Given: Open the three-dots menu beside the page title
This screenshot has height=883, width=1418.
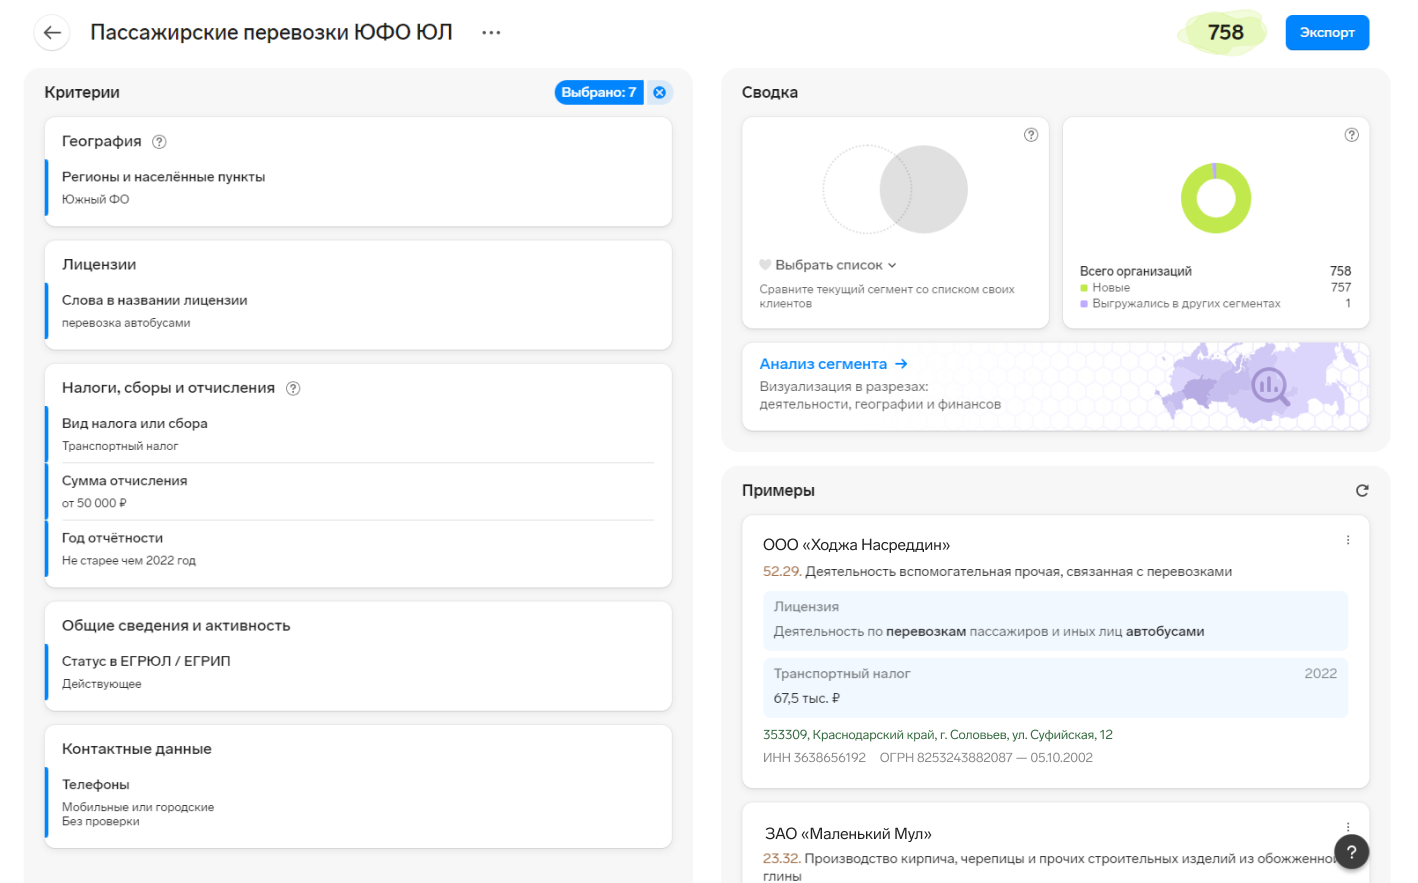Looking at the screenshot, I should (x=491, y=33).
